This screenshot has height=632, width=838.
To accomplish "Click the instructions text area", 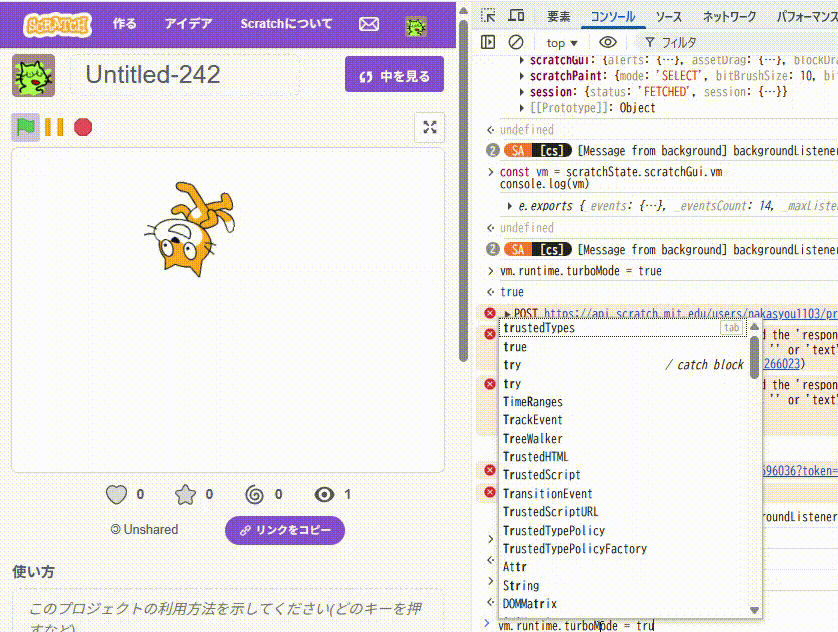I will (228, 612).
